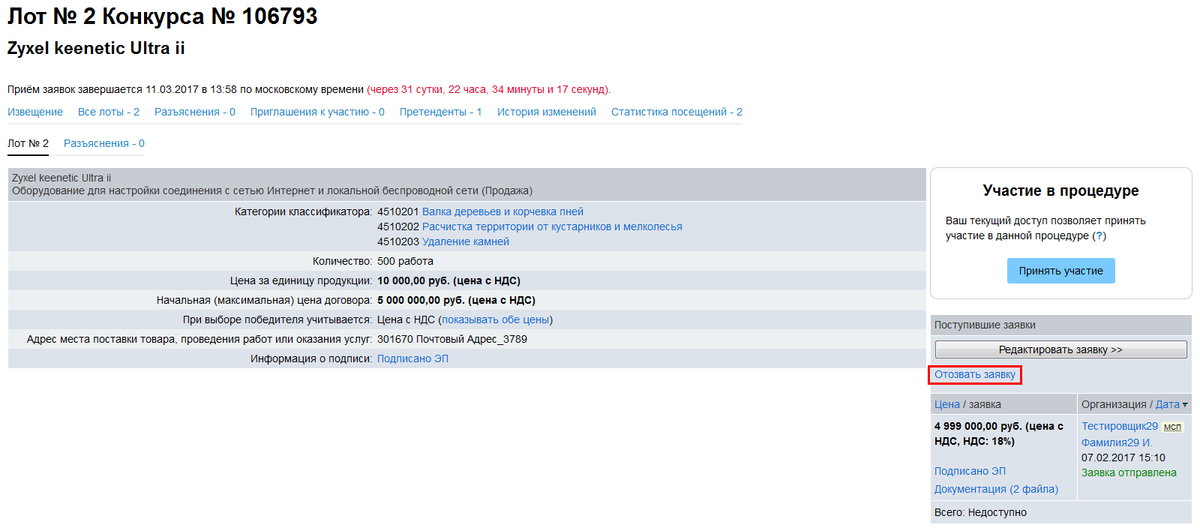This screenshot has height=531, width=1200.
Task: Open category Валка деревьев и корчевка пней
Action: (502, 212)
